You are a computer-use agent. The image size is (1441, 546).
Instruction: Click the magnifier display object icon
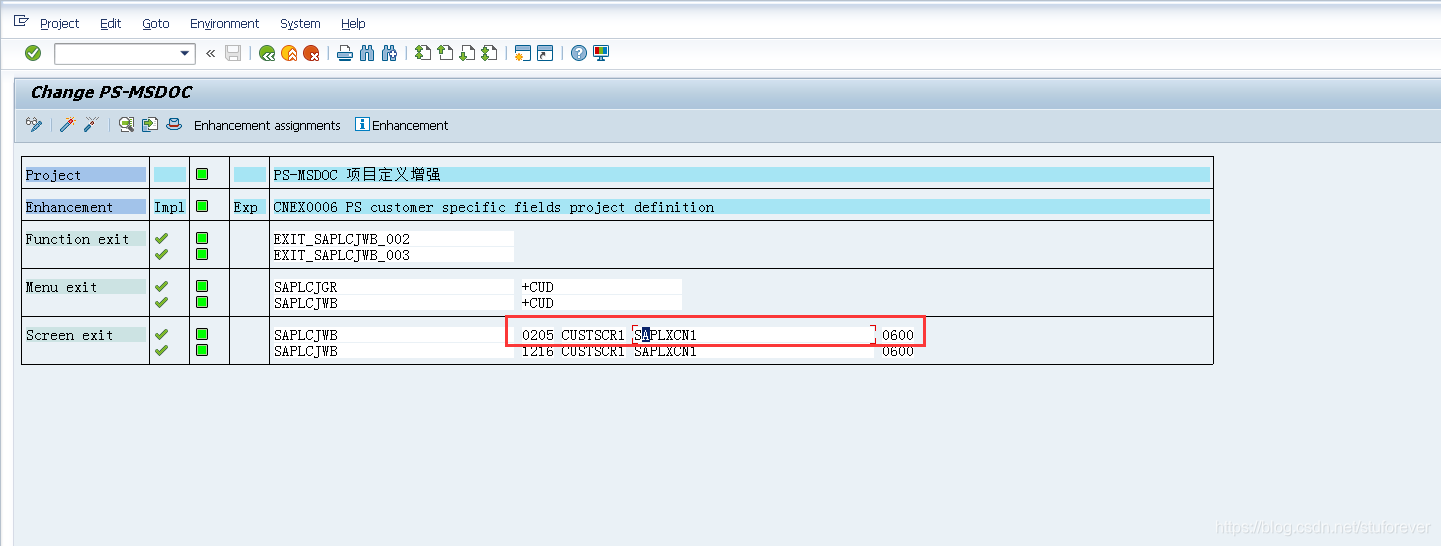(126, 124)
